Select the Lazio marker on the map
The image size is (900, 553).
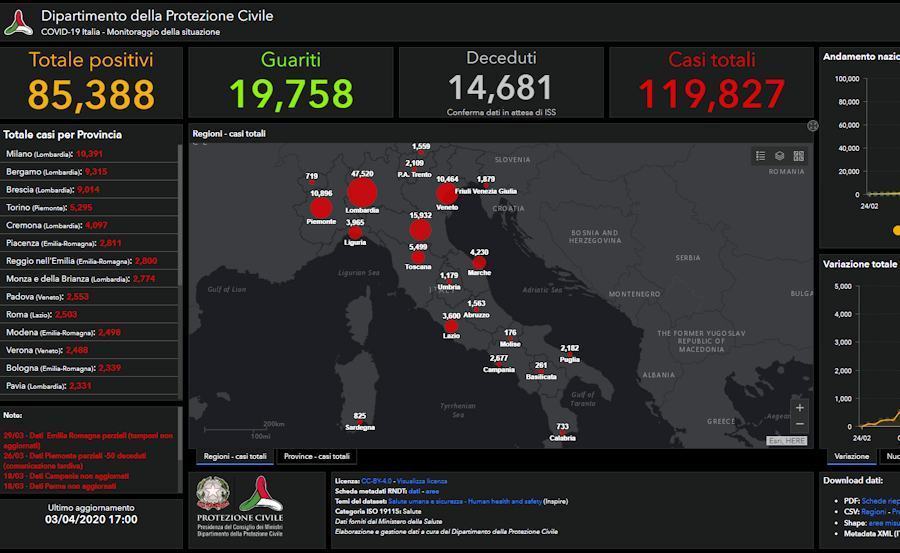point(451,327)
